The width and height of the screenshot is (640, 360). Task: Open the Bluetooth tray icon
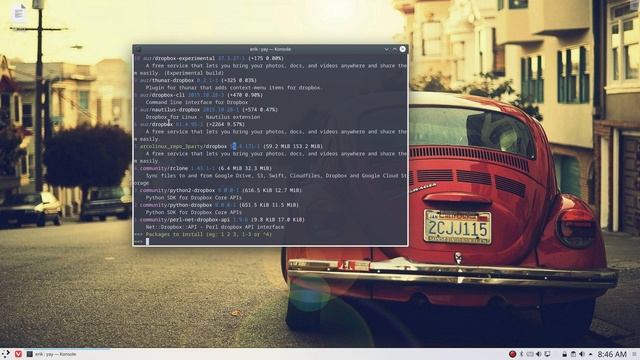(521, 354)
